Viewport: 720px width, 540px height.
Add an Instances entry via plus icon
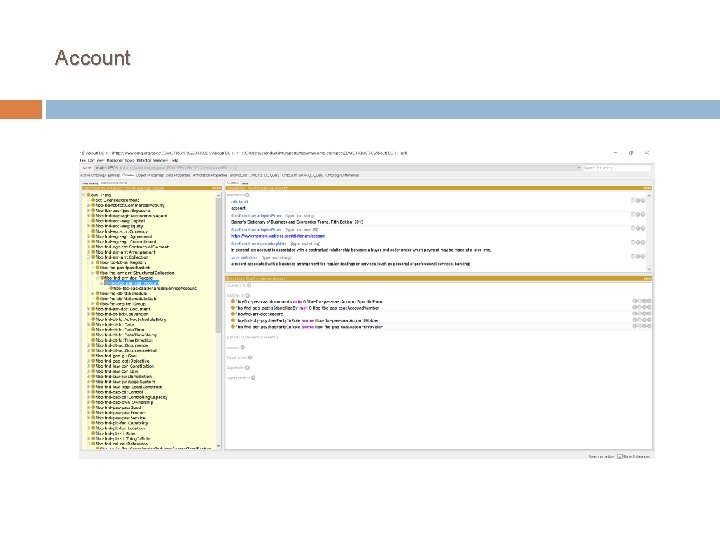pos(243,348)
